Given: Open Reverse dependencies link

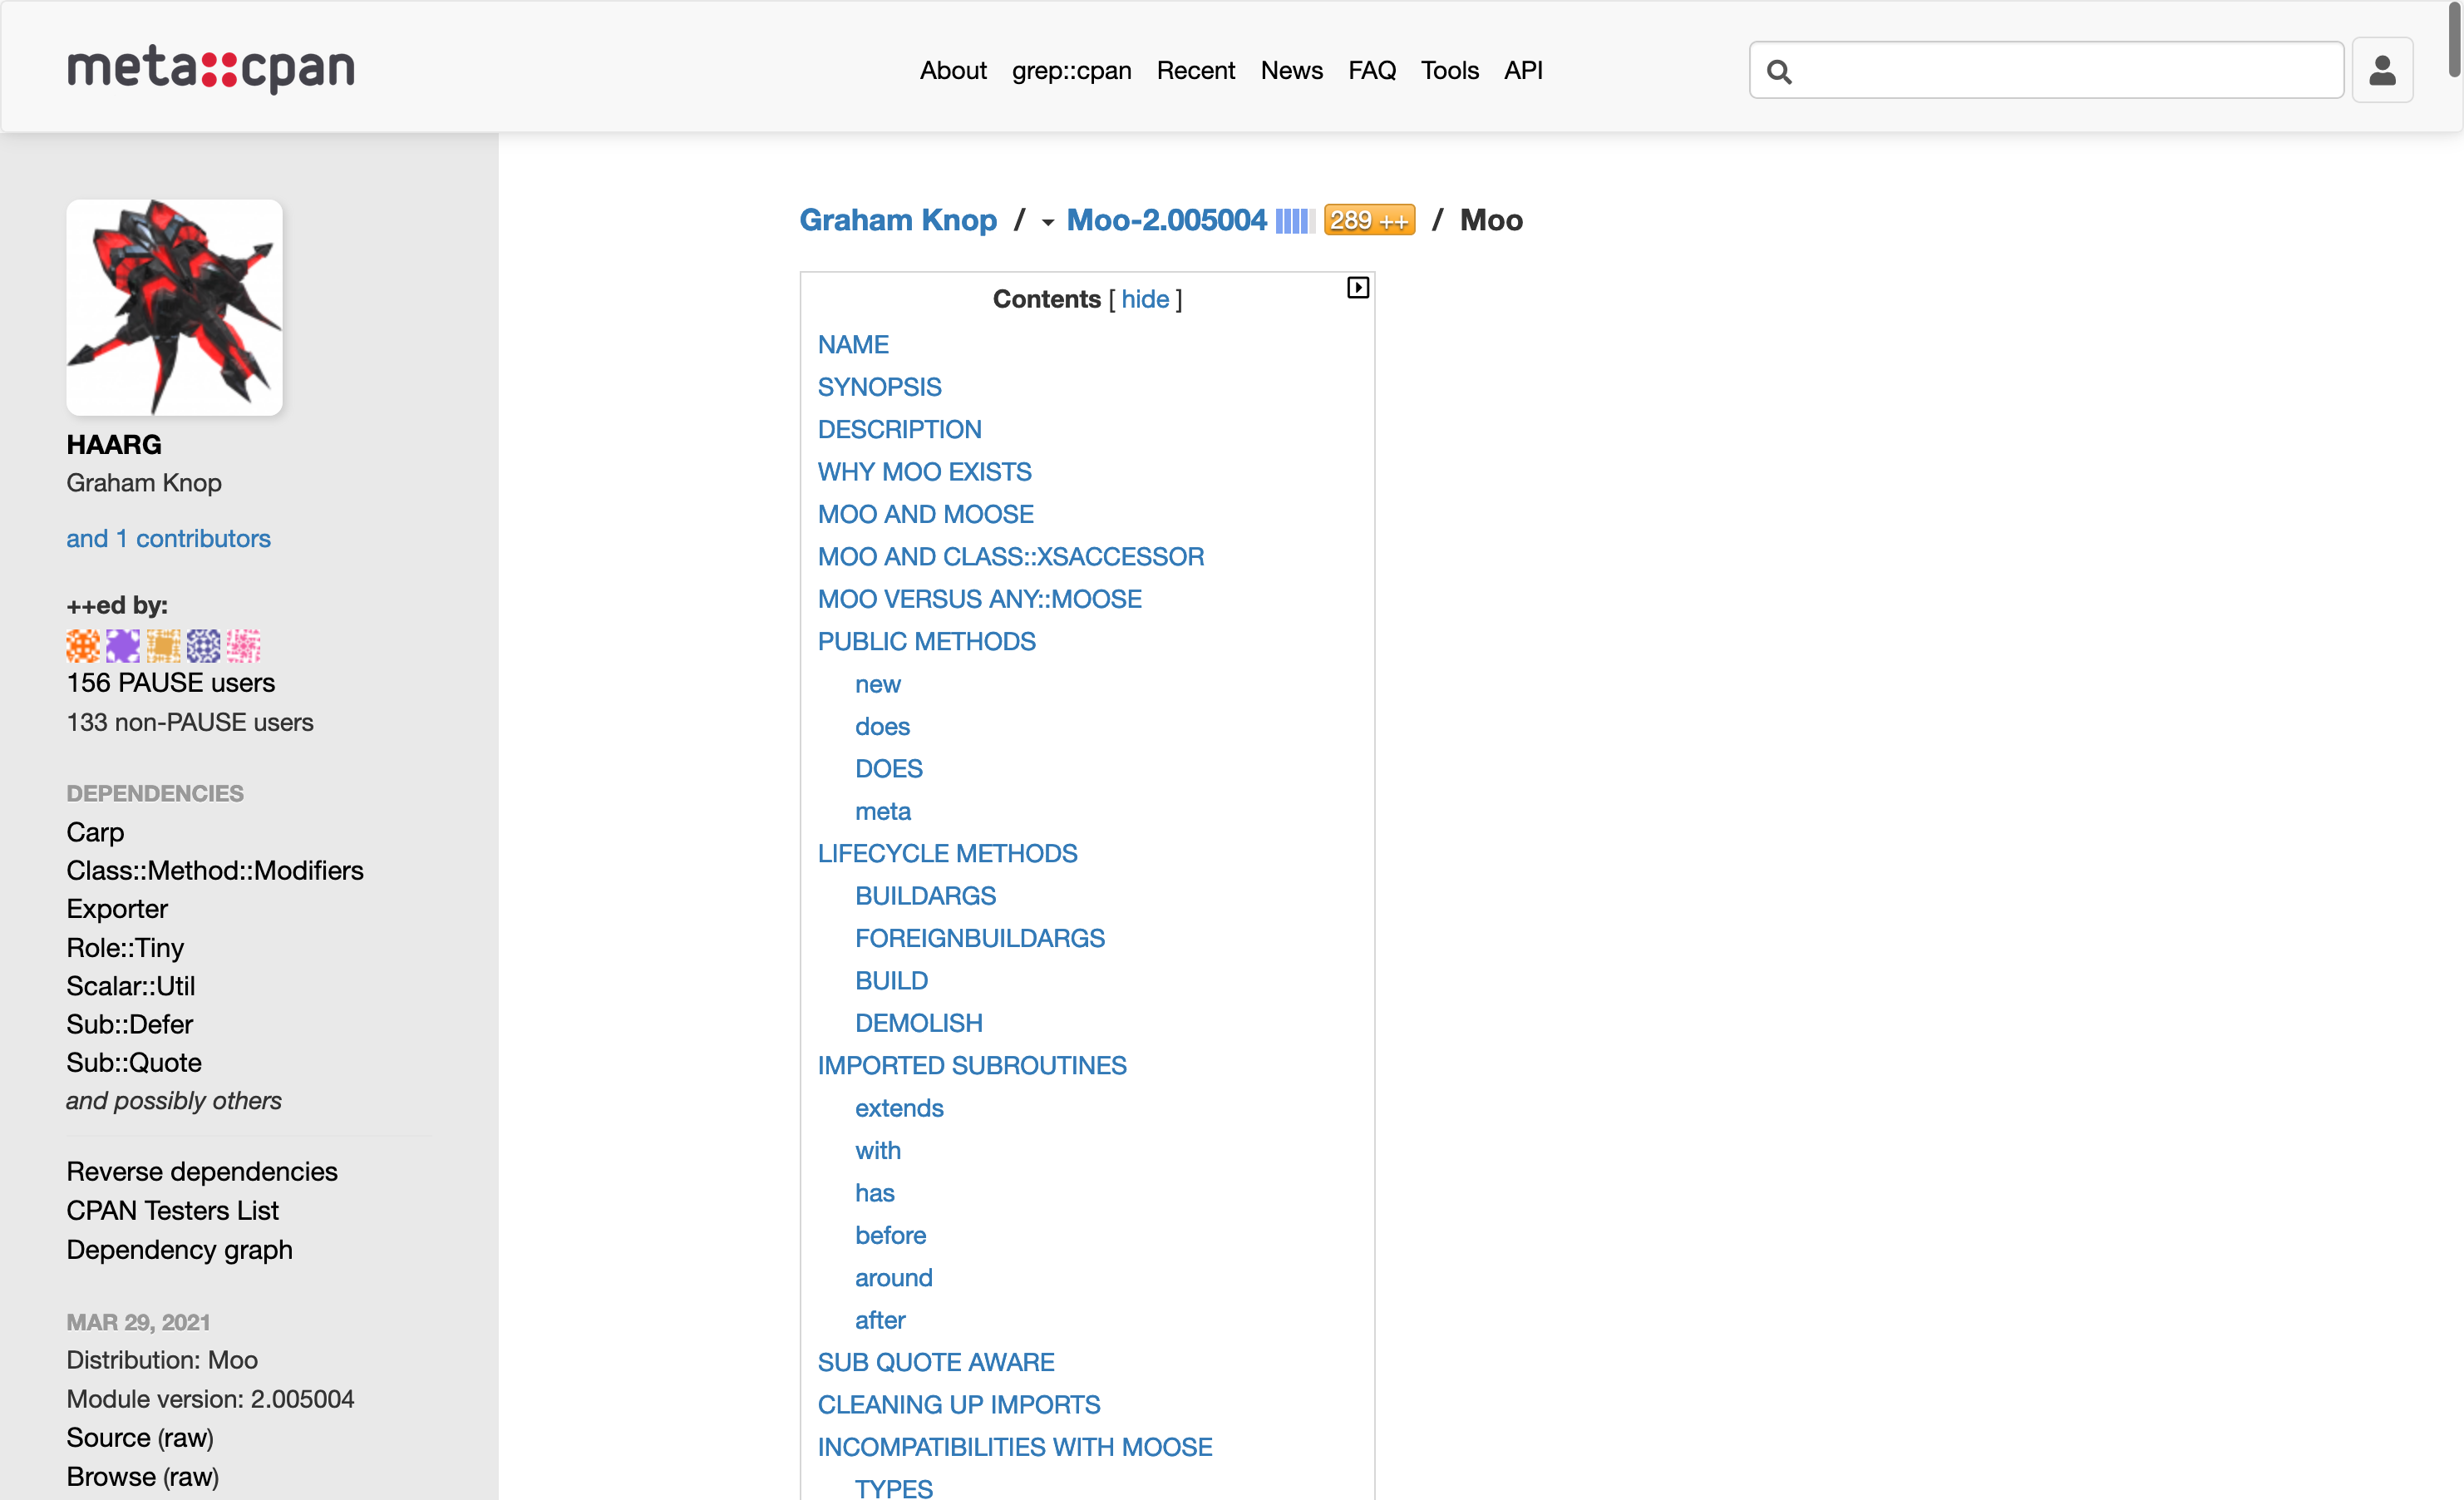Looking at the screenshot, I should 202,1171.
